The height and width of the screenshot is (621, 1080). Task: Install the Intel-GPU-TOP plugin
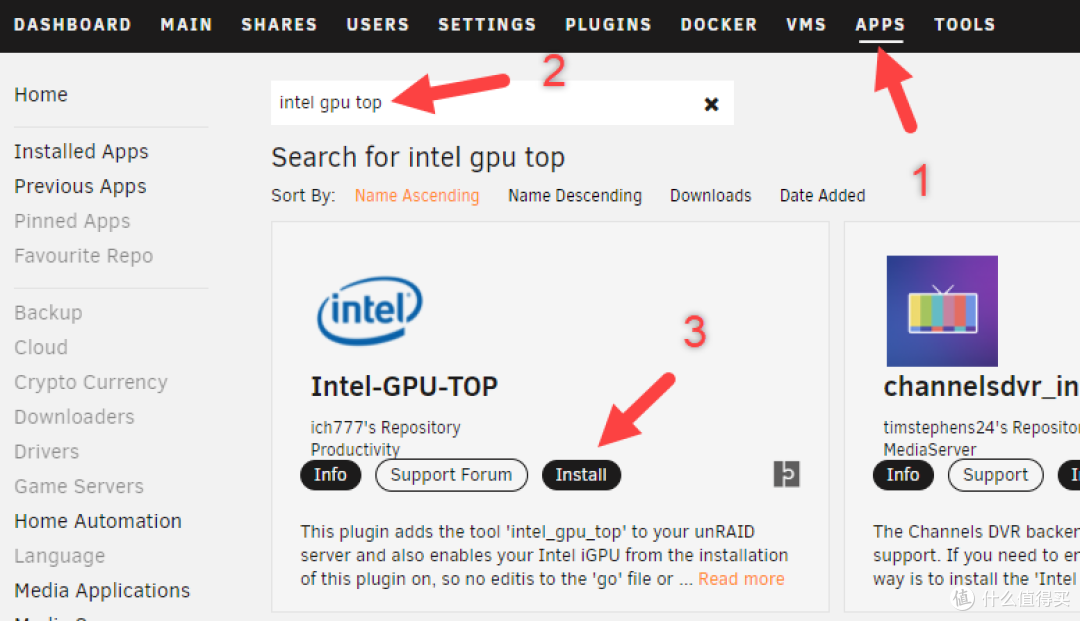[x=581, y=475]
